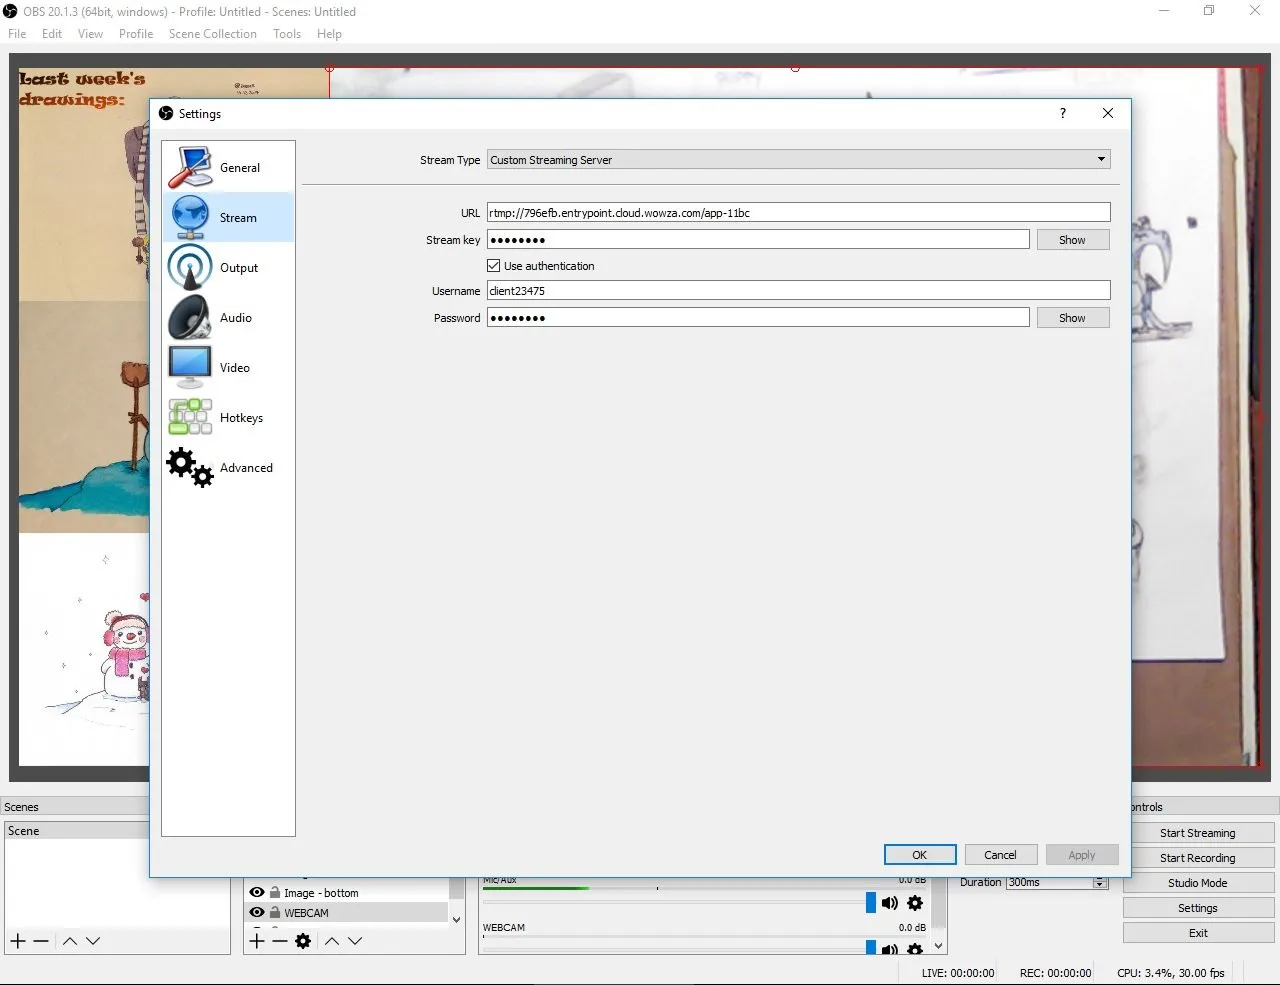Enable Studio Mode
The width and height of the screenshot is (1280, 985).
(1198, 883)
